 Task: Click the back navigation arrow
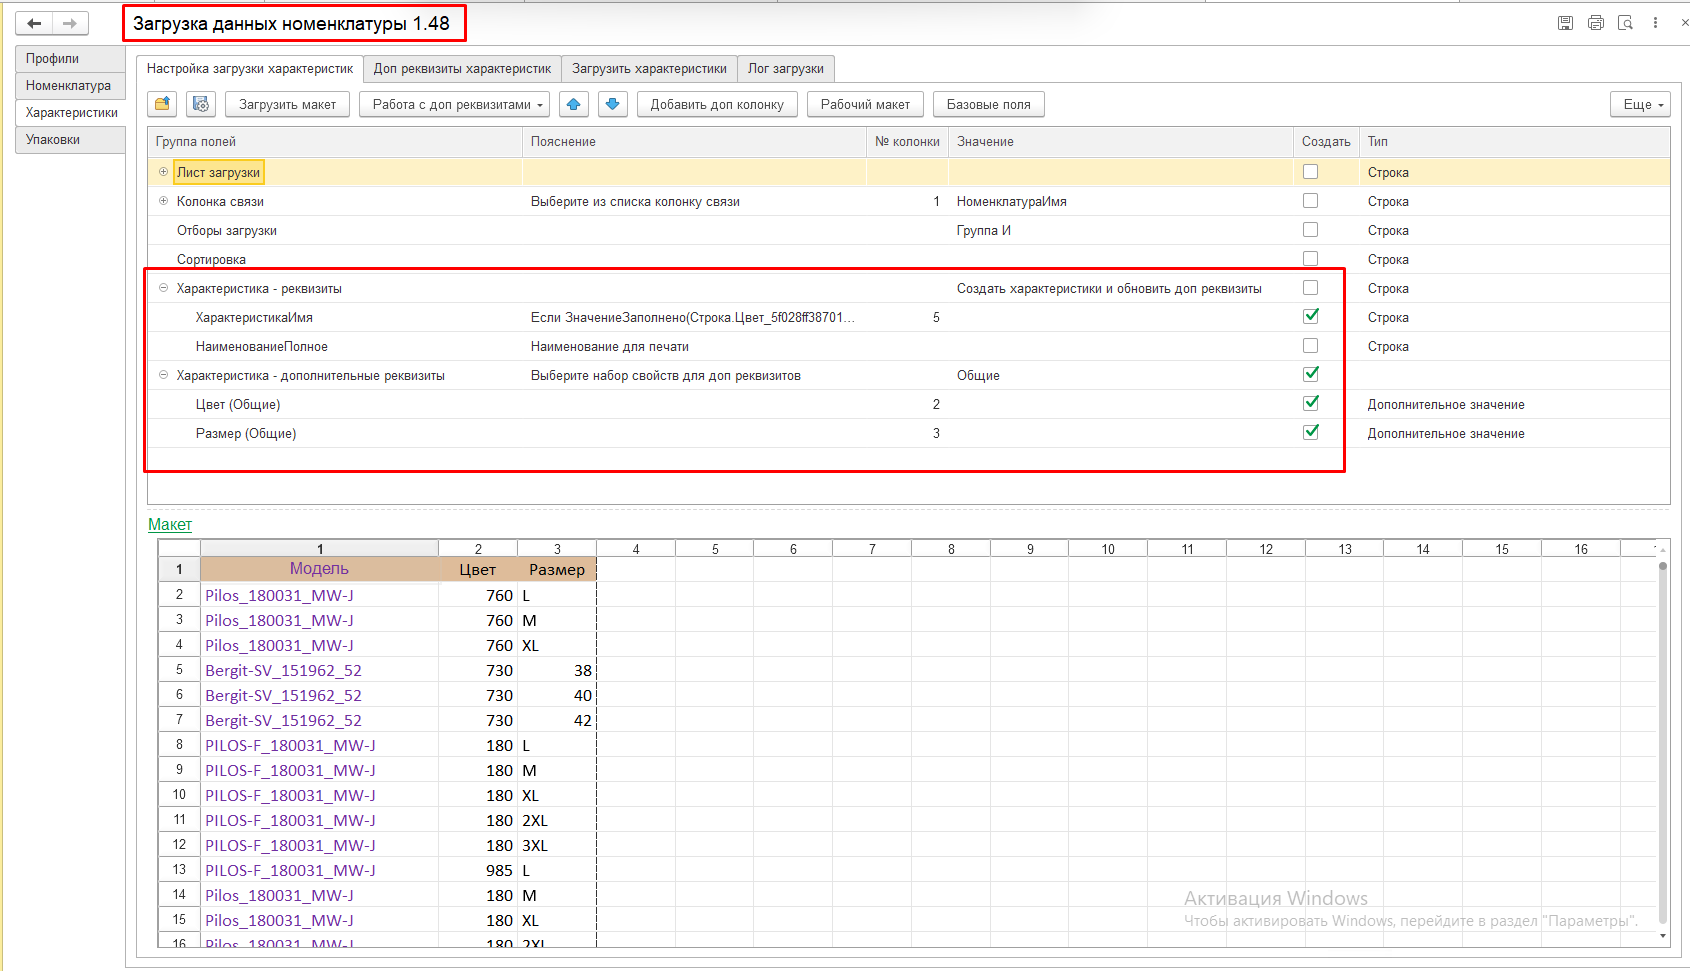34,23
